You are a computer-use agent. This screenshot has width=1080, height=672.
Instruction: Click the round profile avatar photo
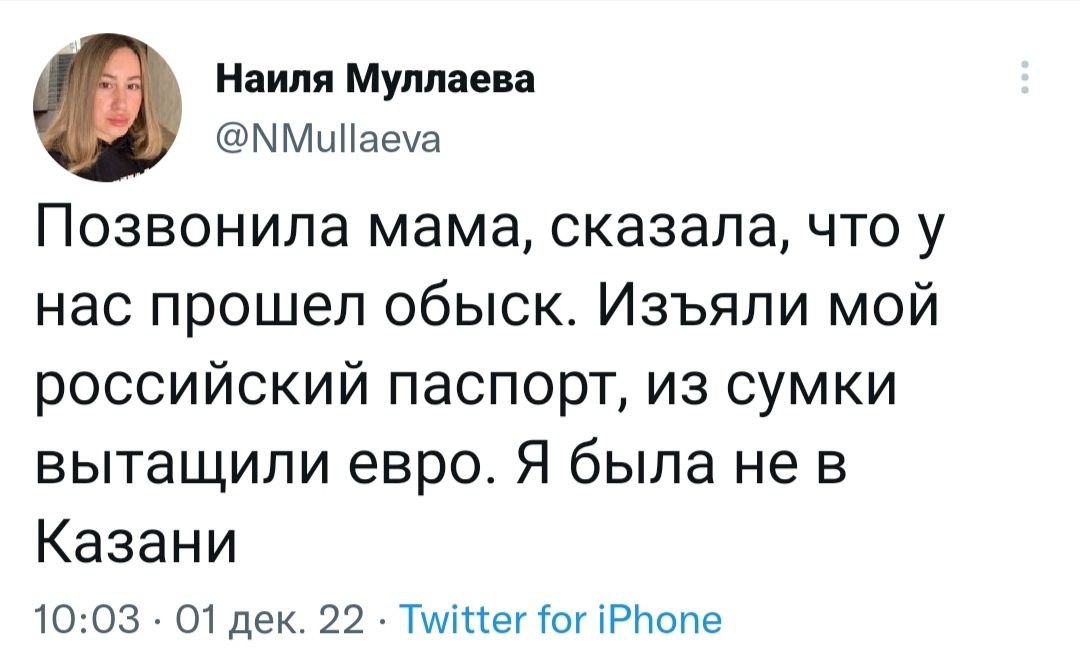point(107,107)
